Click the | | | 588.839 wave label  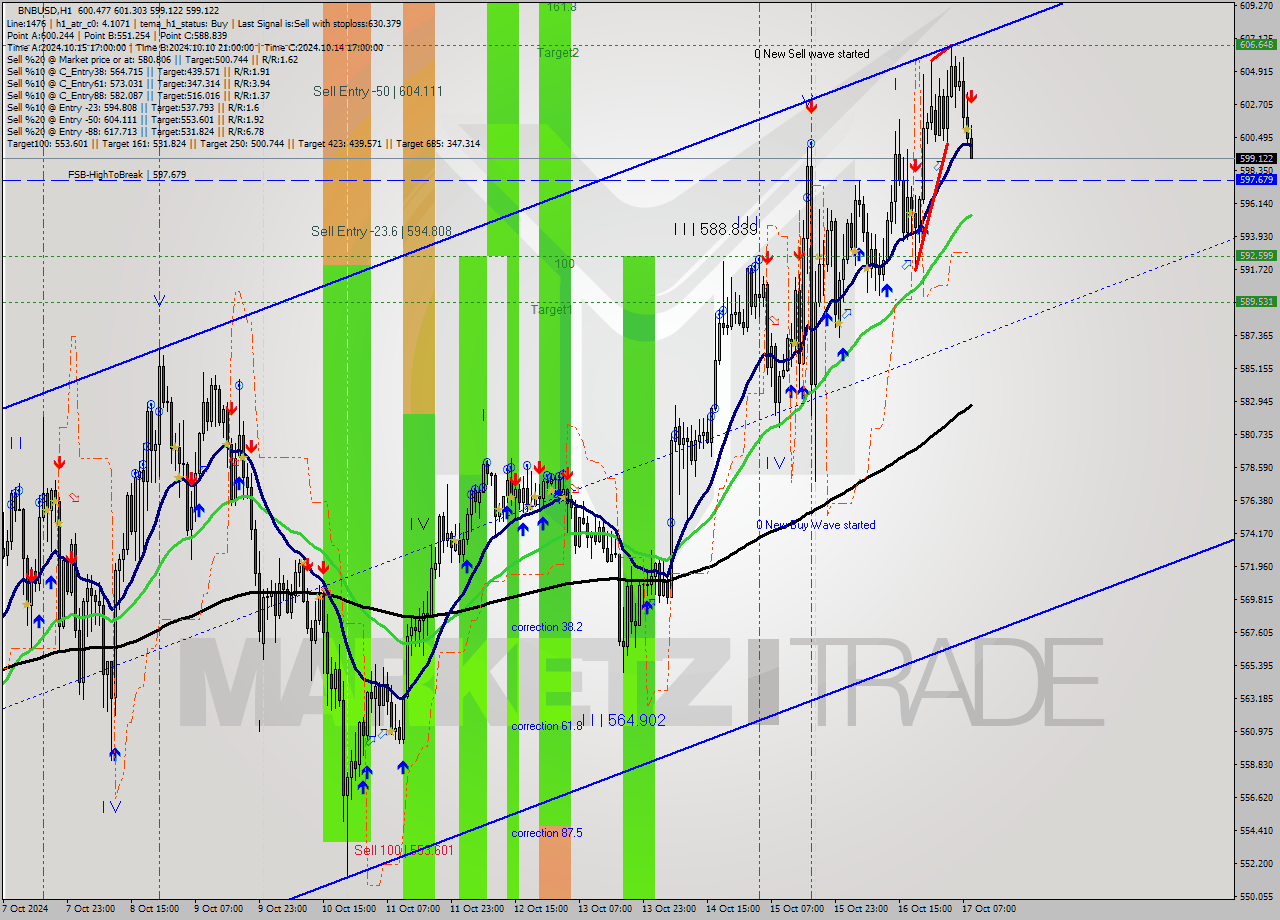coord(715,229)
